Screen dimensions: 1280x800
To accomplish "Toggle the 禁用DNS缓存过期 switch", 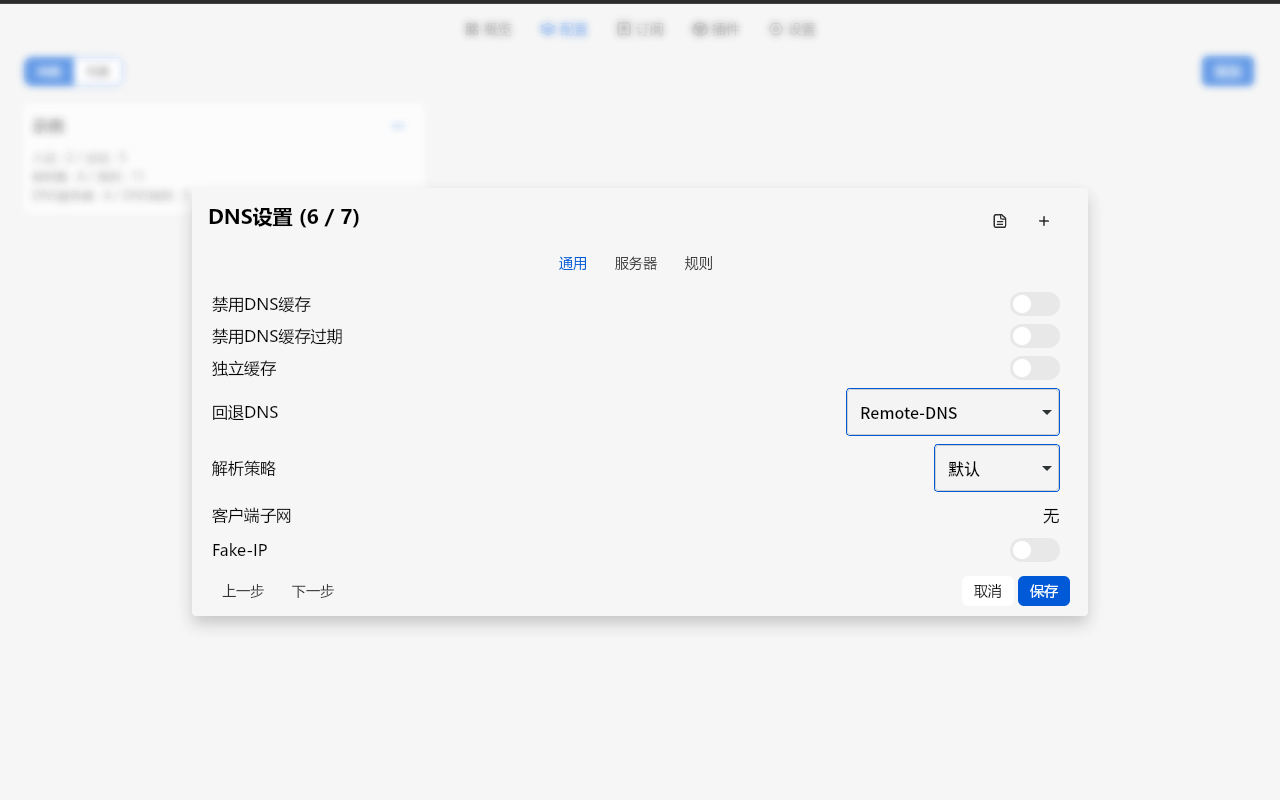I will click(1035, 336).
